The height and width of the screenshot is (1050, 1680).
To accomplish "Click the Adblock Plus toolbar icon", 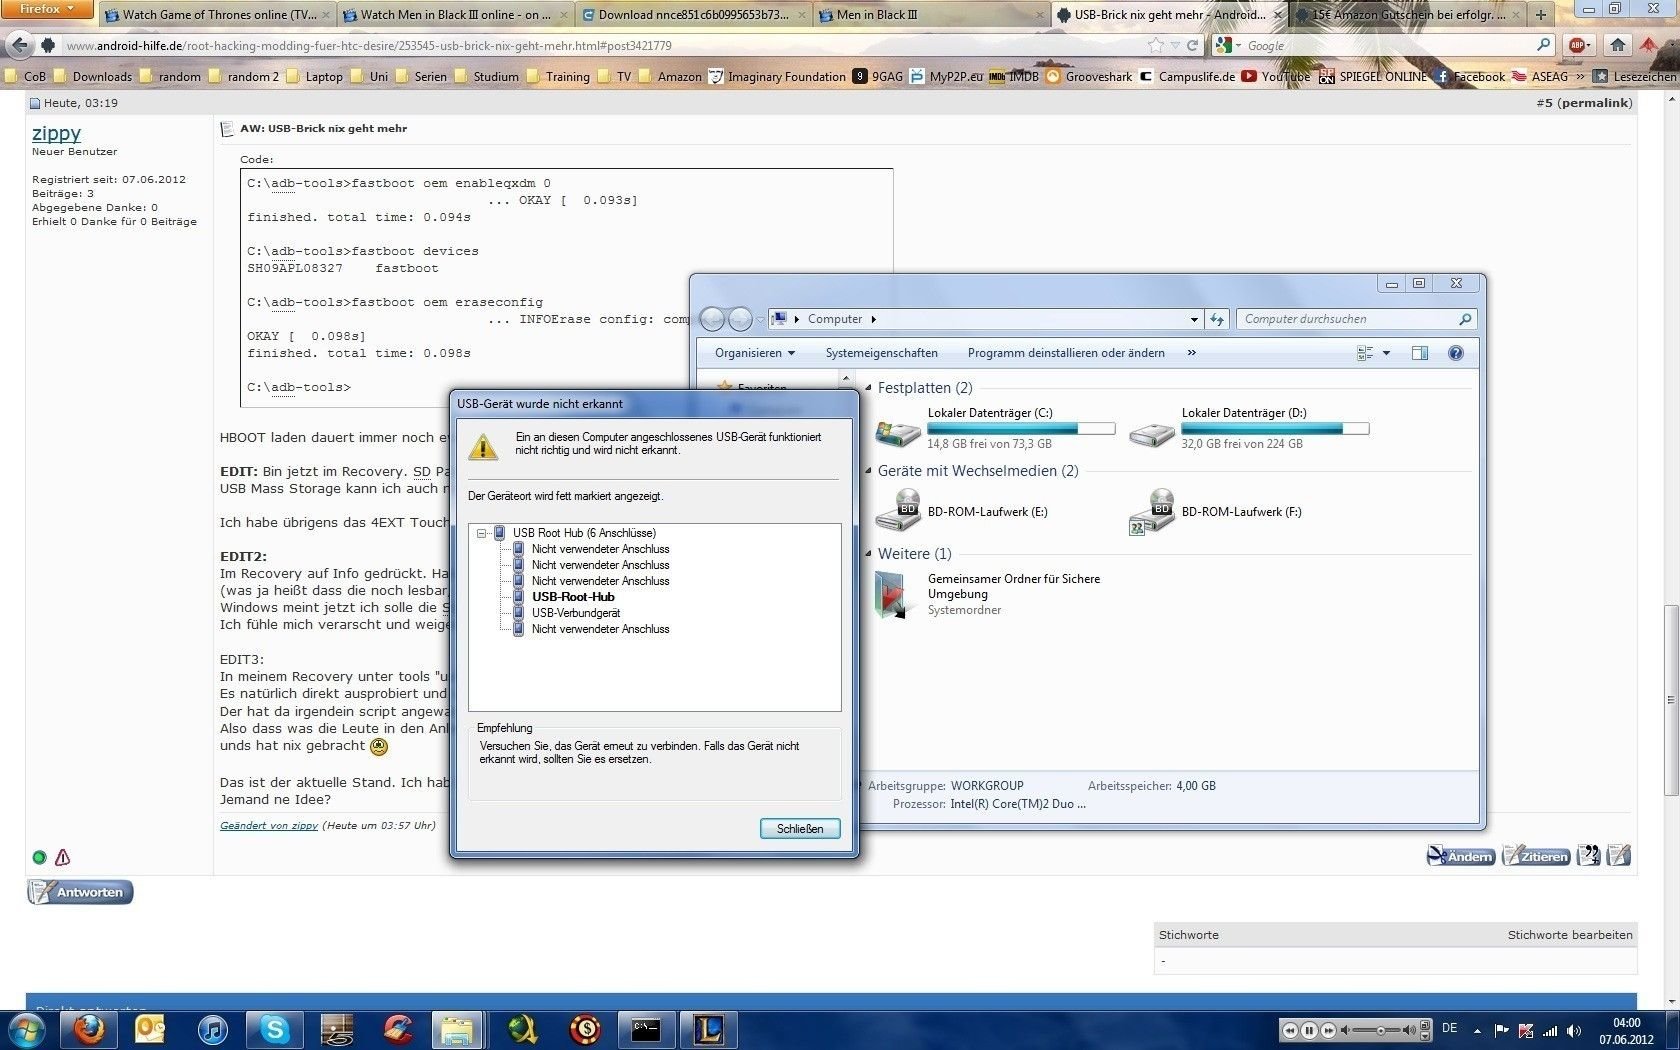I will coord(1579,45).
